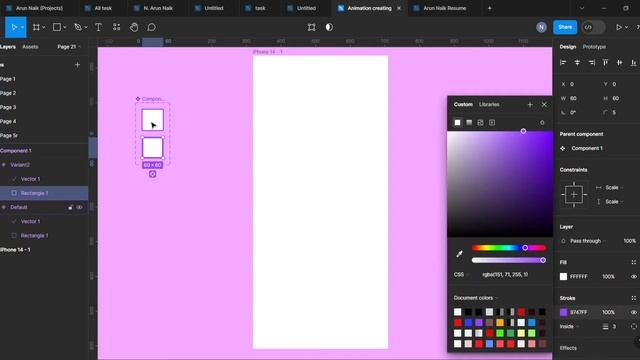Switch to the Prototype tab
This screenshot has height=360, width=640.
594,47
